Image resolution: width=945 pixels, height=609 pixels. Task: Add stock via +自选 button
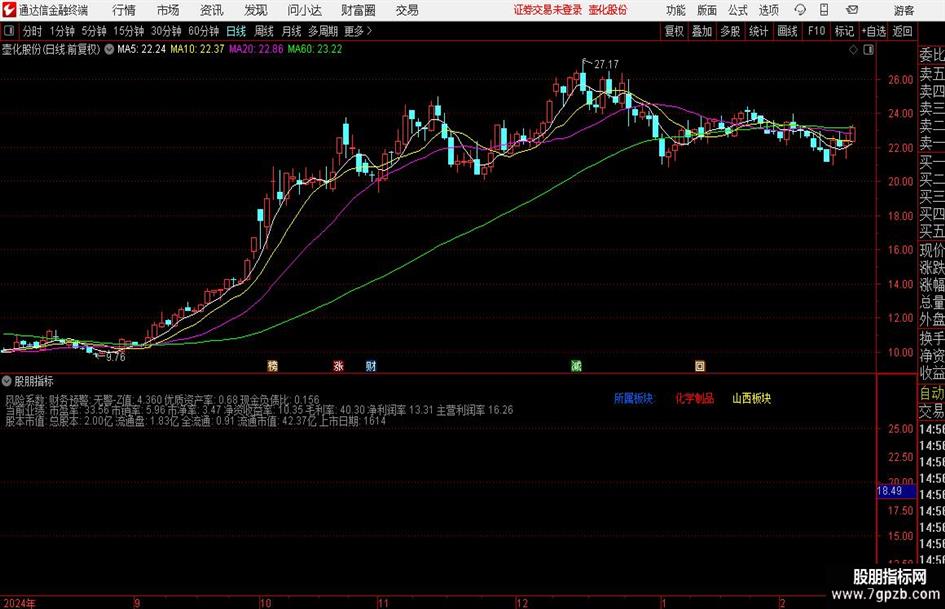point(873,31)
